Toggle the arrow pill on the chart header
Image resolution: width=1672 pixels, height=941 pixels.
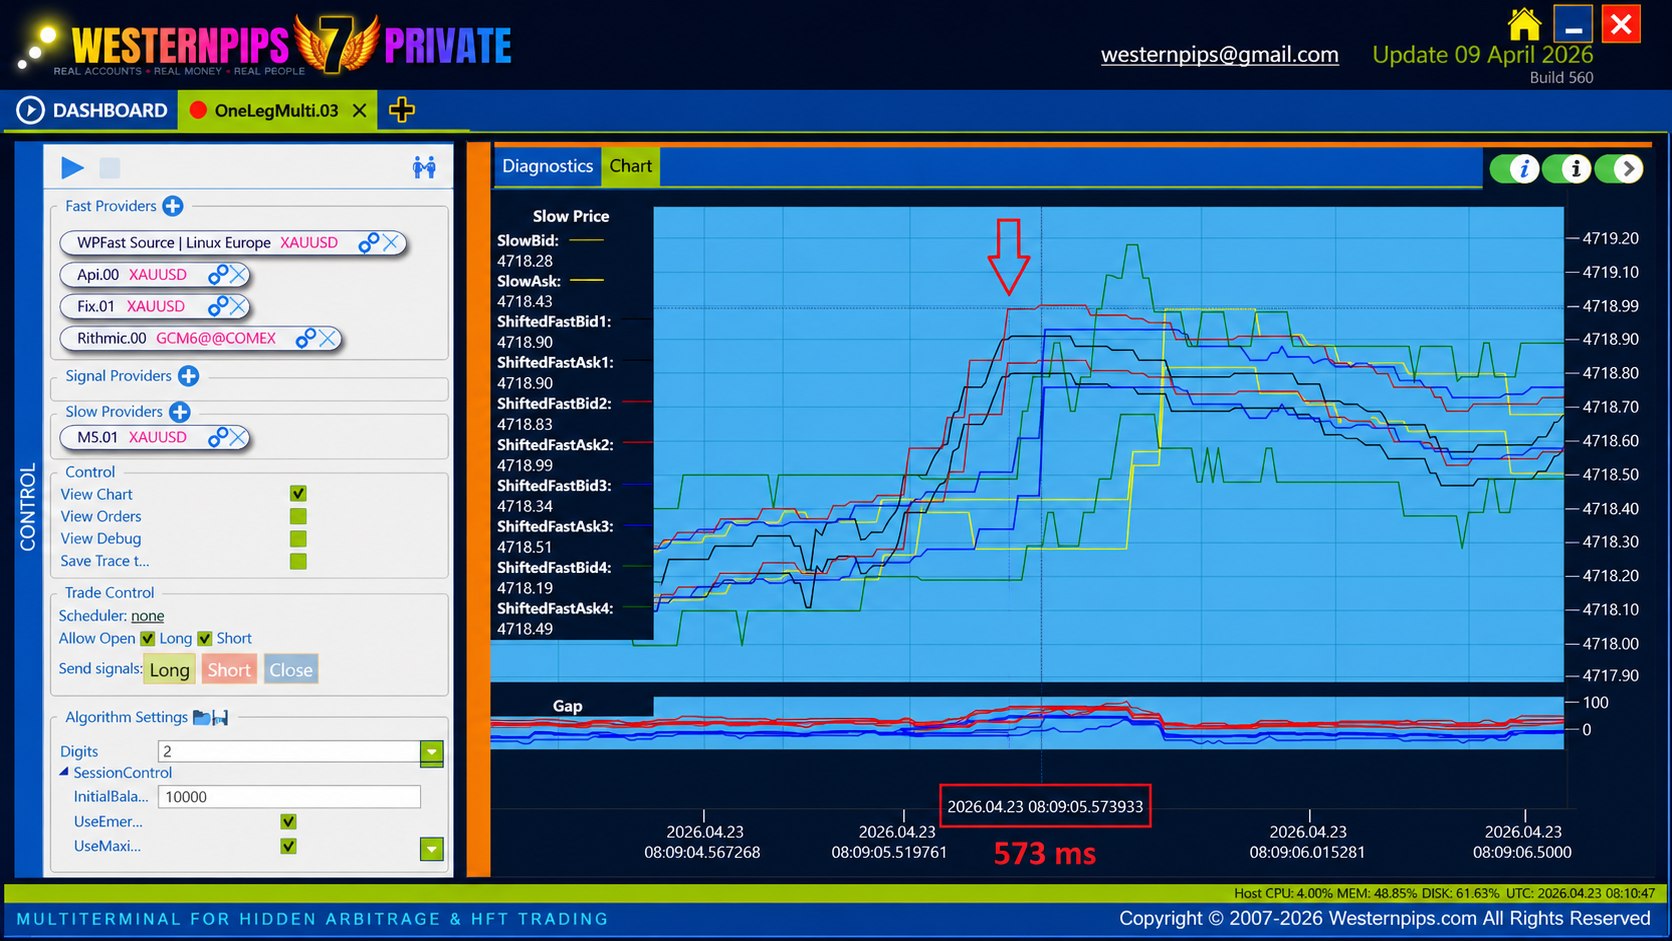pos(1619,169)
